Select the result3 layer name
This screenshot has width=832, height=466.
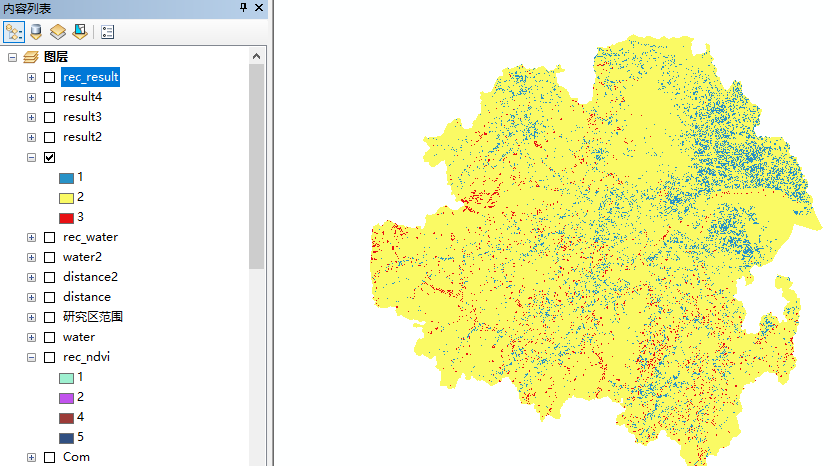[82, 117]
